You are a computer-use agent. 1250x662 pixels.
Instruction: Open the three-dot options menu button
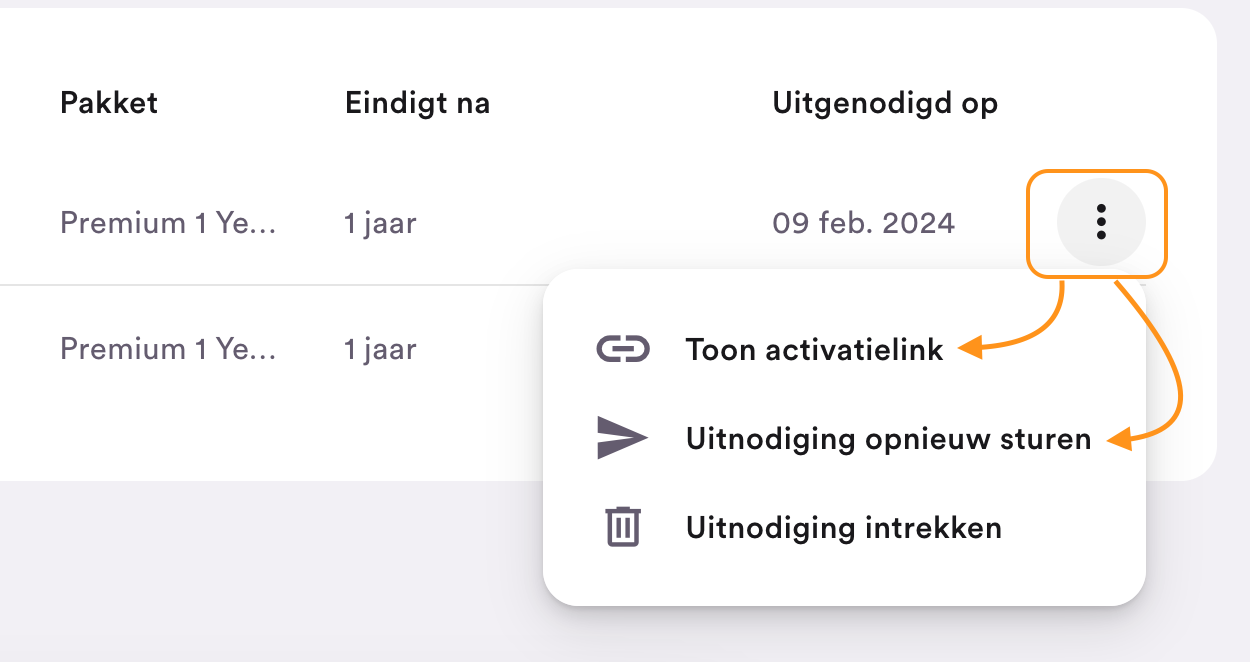pyautogui.click(x=1101, y=222)
